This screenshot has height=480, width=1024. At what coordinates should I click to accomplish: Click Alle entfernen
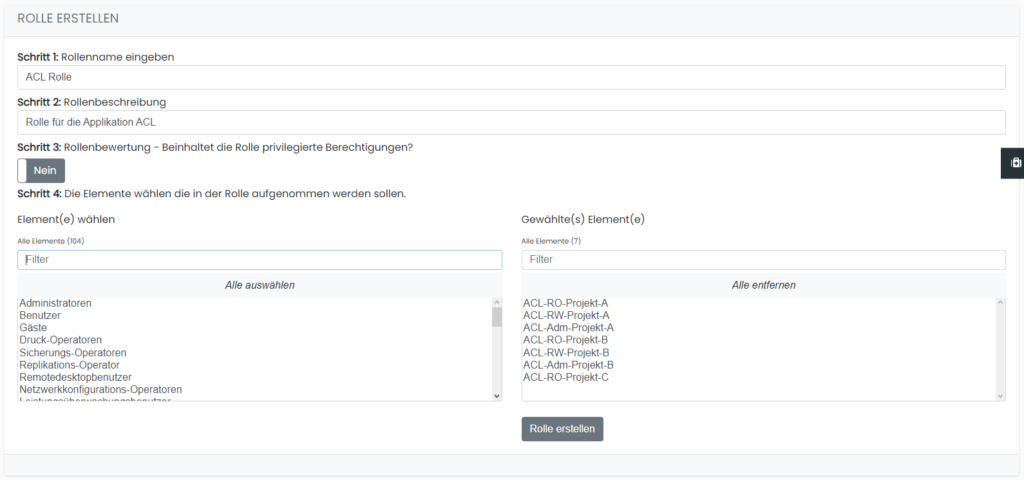763,285
